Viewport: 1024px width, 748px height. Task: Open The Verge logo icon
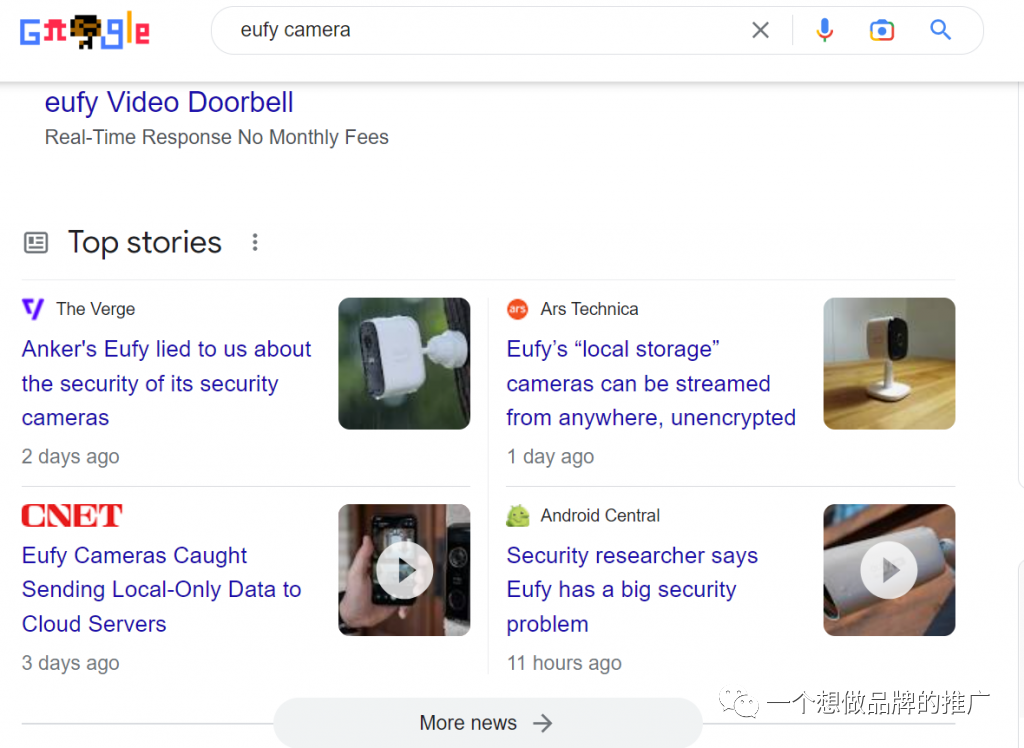click(x=33, y=308)
